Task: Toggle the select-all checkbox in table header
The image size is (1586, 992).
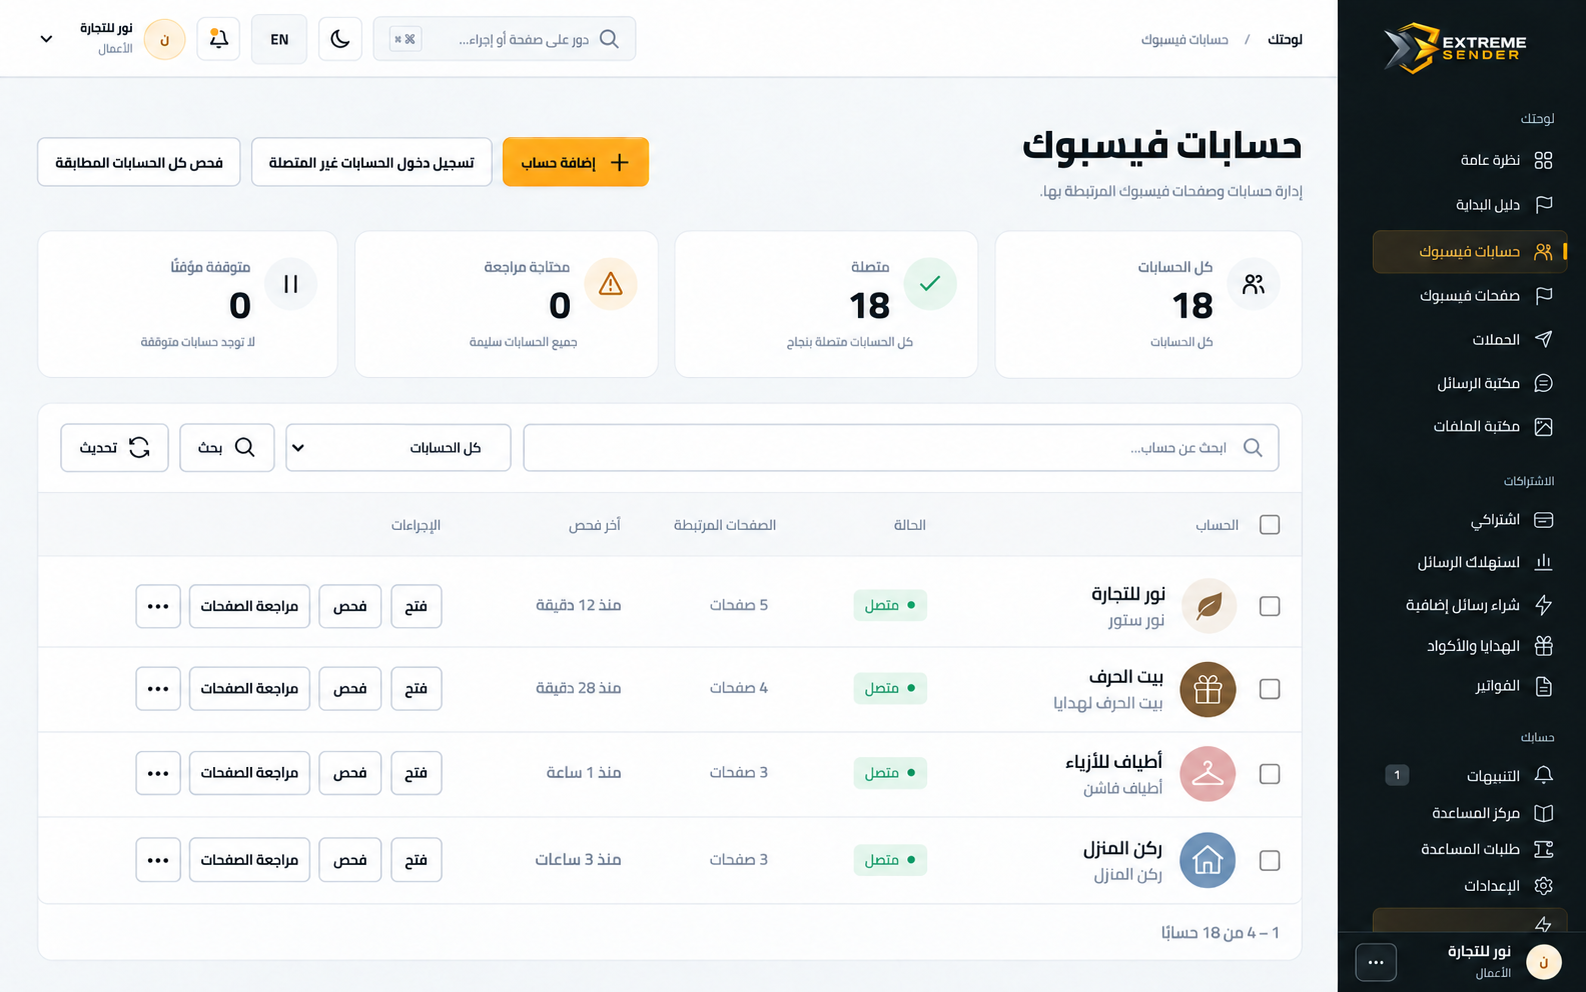Action: (x=1270, y=525)
